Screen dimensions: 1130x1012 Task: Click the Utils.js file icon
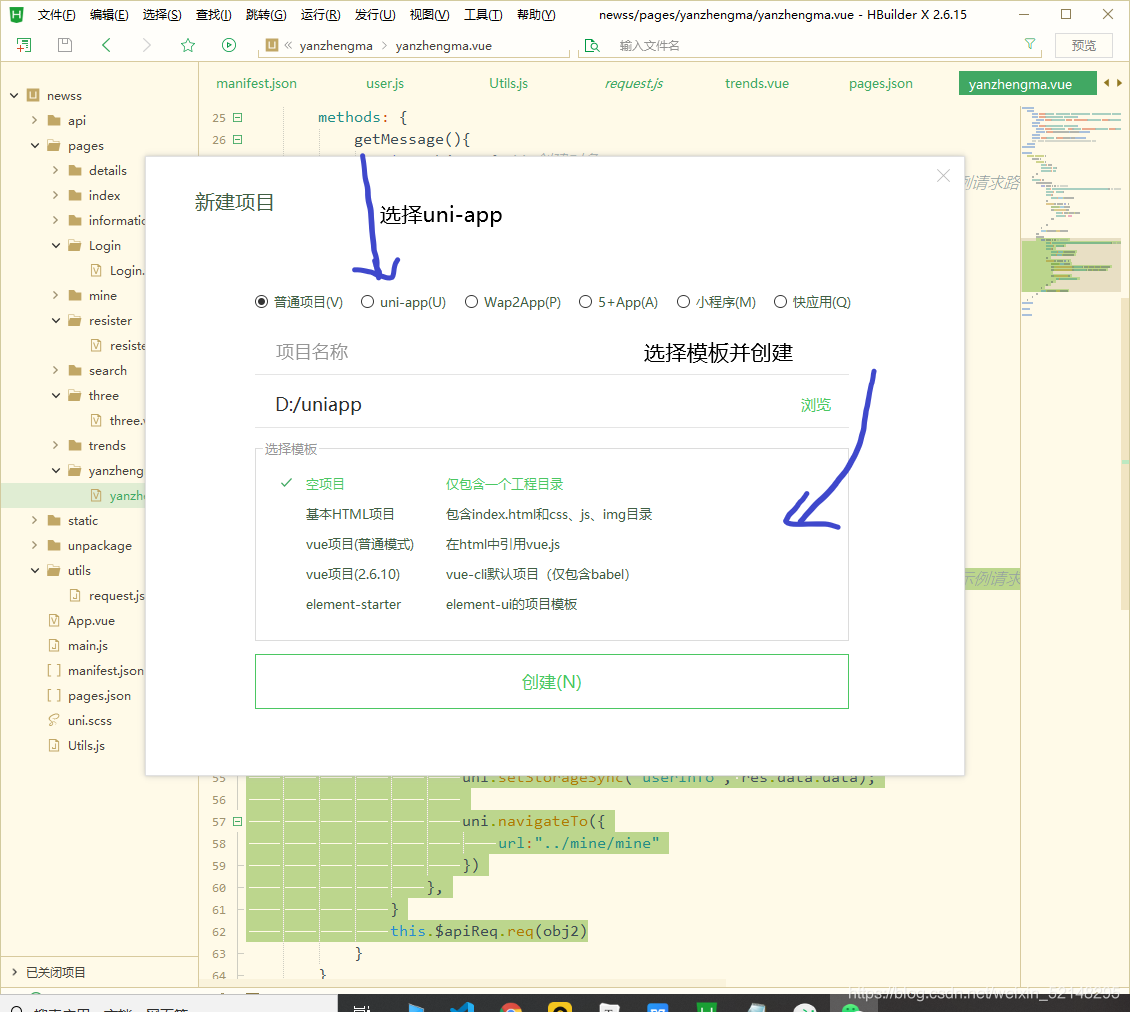(54, 745)
